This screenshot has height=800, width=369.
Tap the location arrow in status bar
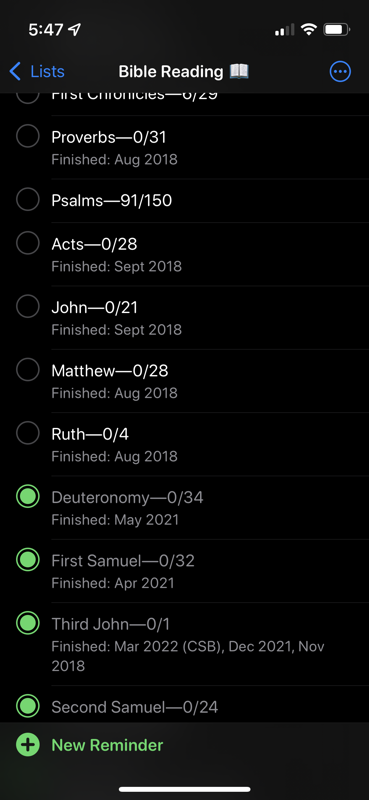pos(75,30)
